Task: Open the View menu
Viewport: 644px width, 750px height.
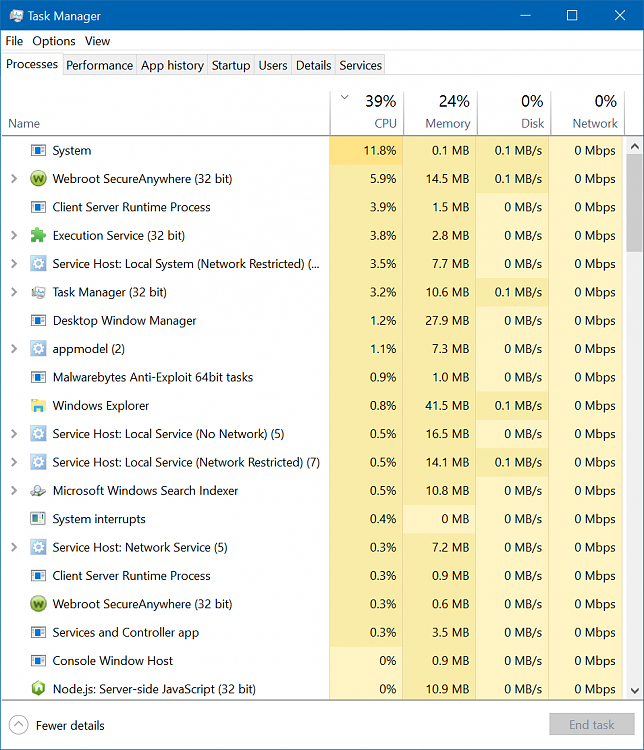Action: coord(98,41)
